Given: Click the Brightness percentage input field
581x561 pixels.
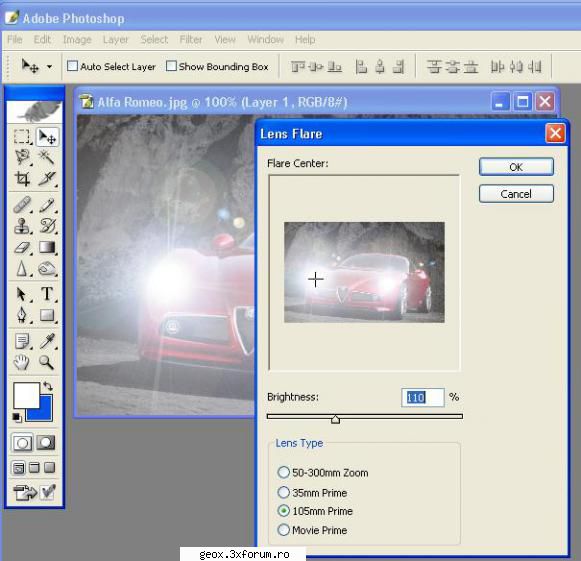Looking at the screenshot, I should coord(423,398).
